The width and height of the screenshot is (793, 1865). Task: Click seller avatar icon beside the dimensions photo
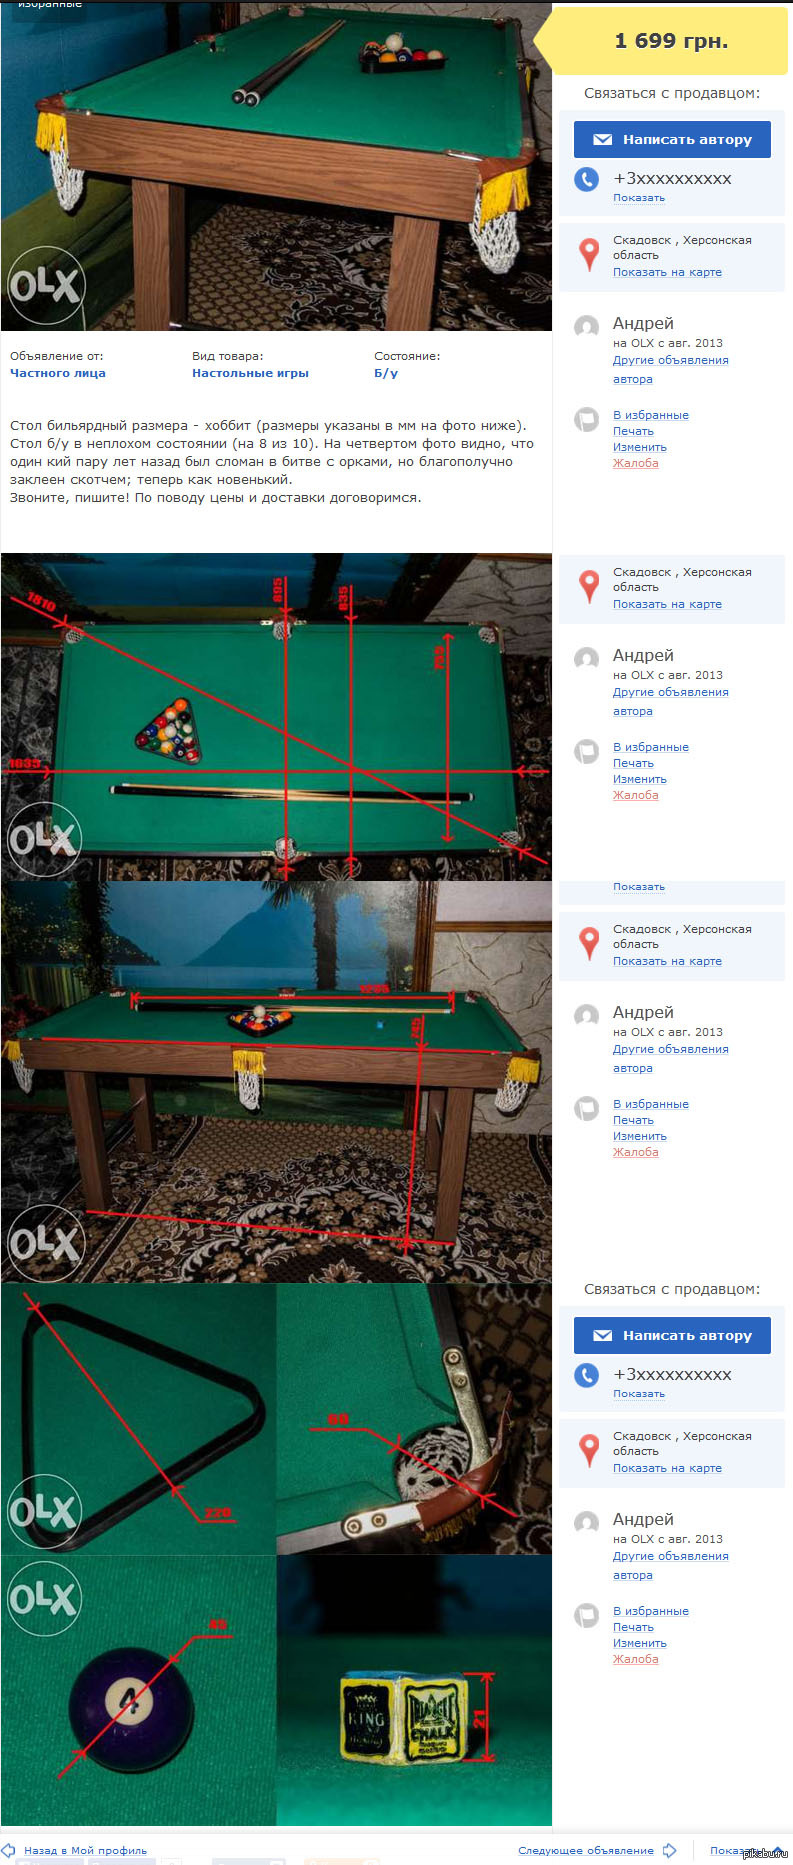pos(586,658)
